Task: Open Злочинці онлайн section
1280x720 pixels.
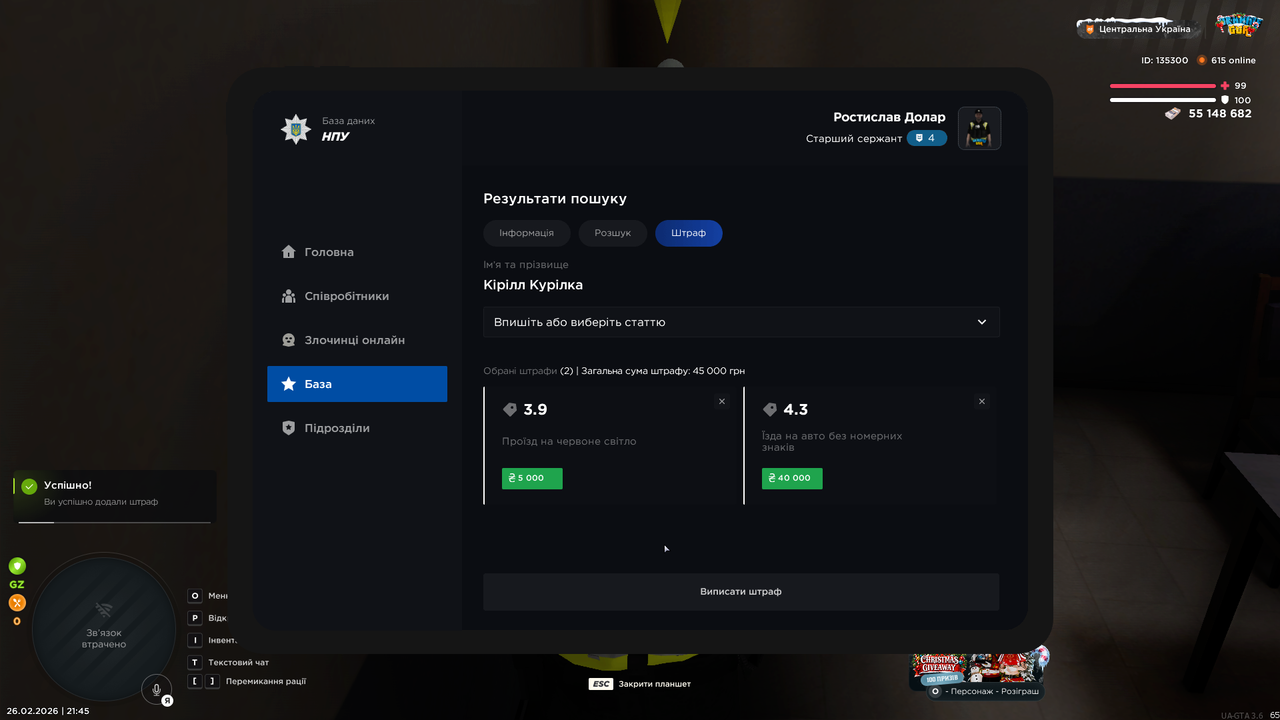Action: pyautogui.click(x=357, y=340)
